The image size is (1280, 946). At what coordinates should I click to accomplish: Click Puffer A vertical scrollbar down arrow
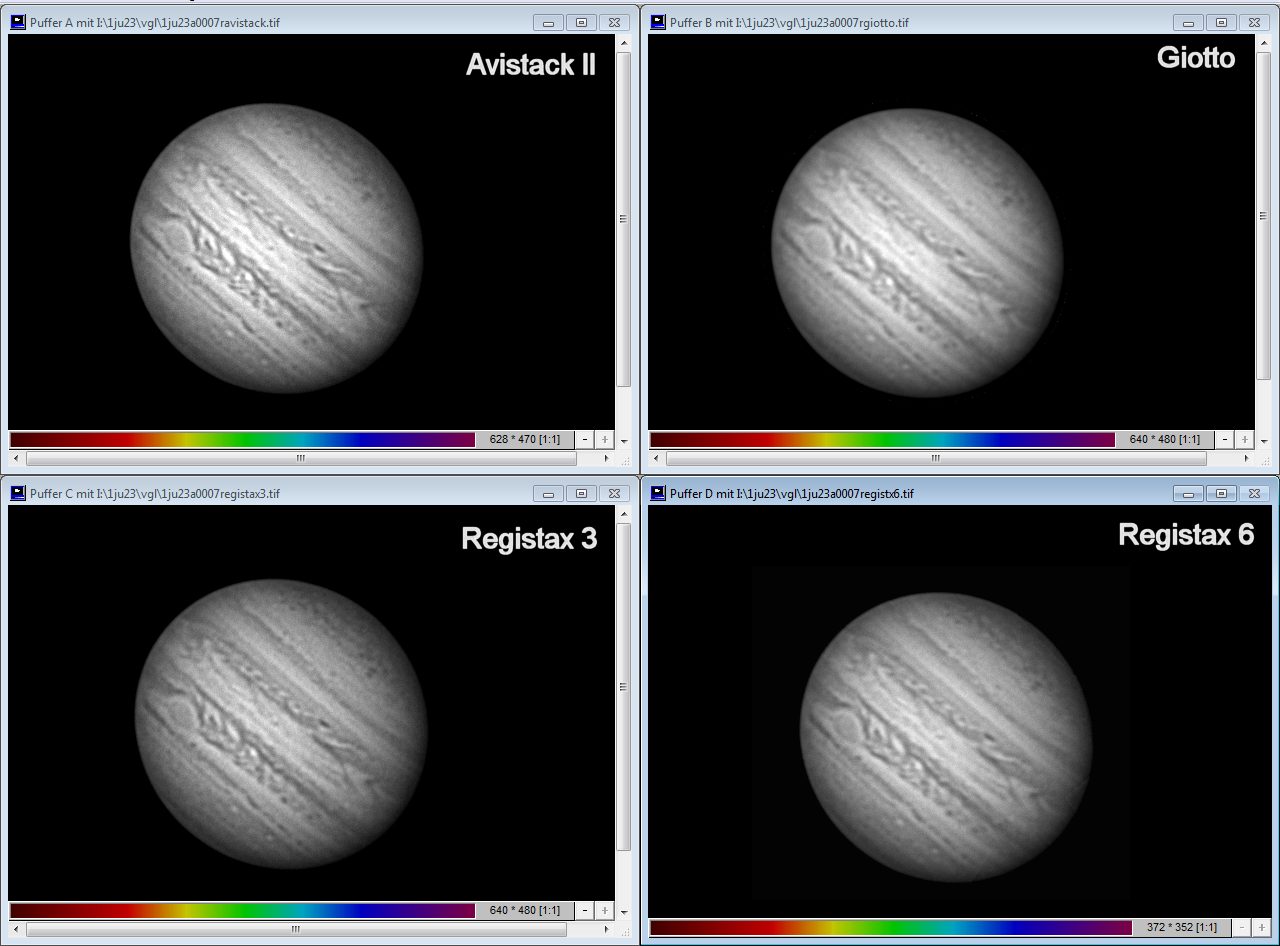(624, 441)
